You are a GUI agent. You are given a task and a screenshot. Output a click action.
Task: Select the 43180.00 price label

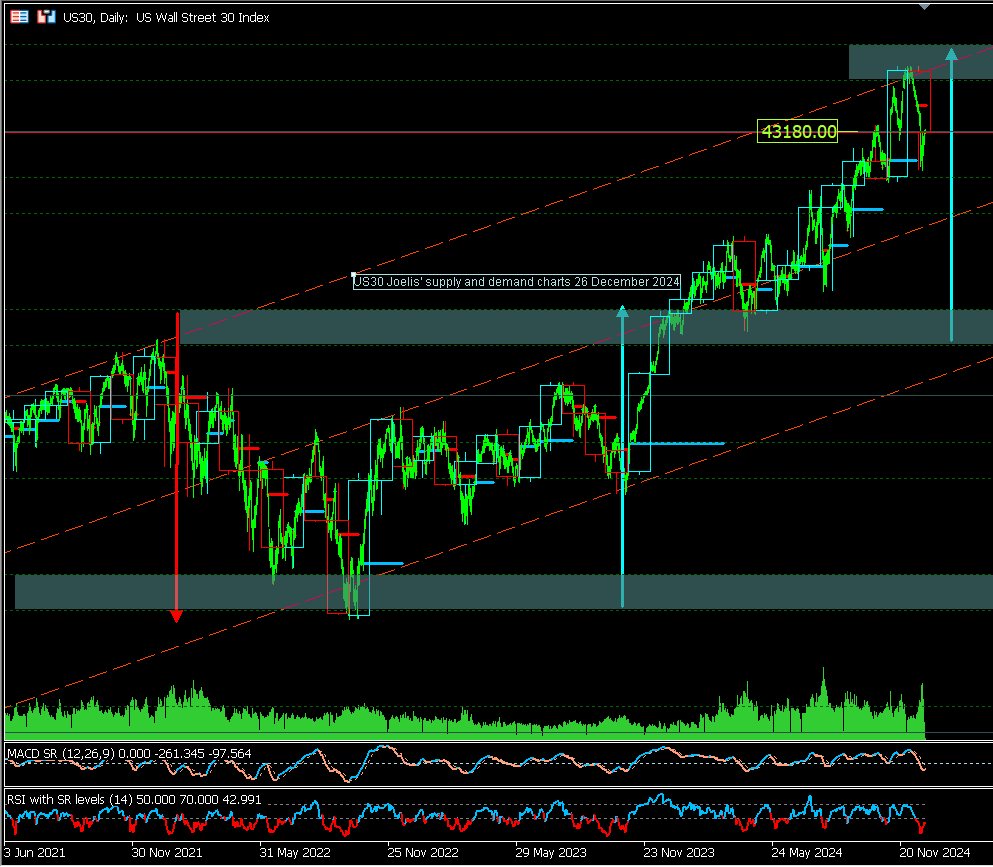pyautogui.click(x=798, y=131)
